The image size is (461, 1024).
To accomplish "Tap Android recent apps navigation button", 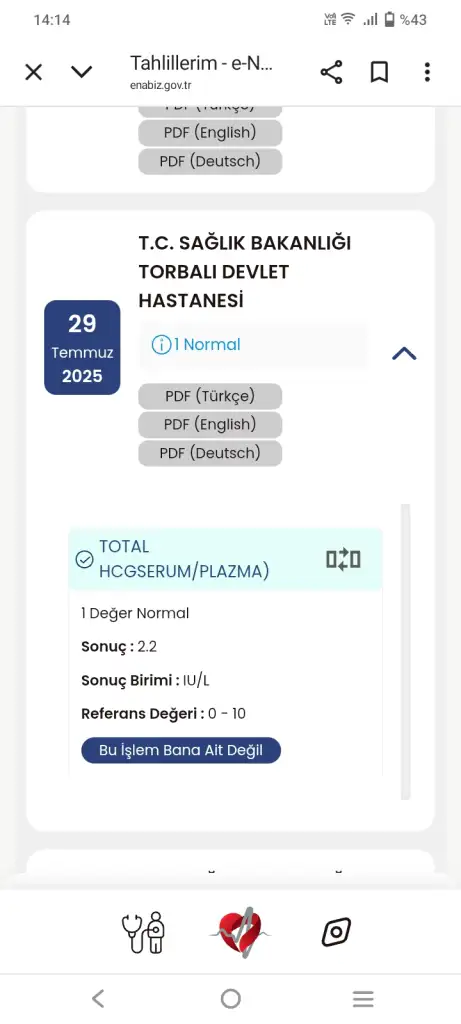I will point(363,999).
